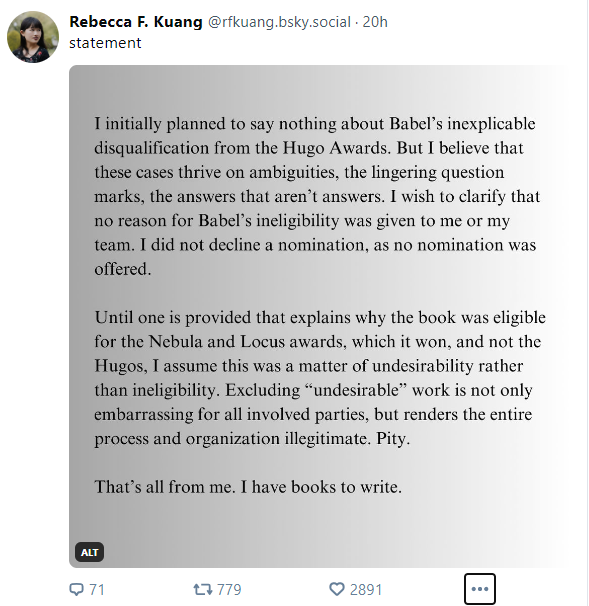
Task: Open the three-dot more options menu
Action: 480,589
